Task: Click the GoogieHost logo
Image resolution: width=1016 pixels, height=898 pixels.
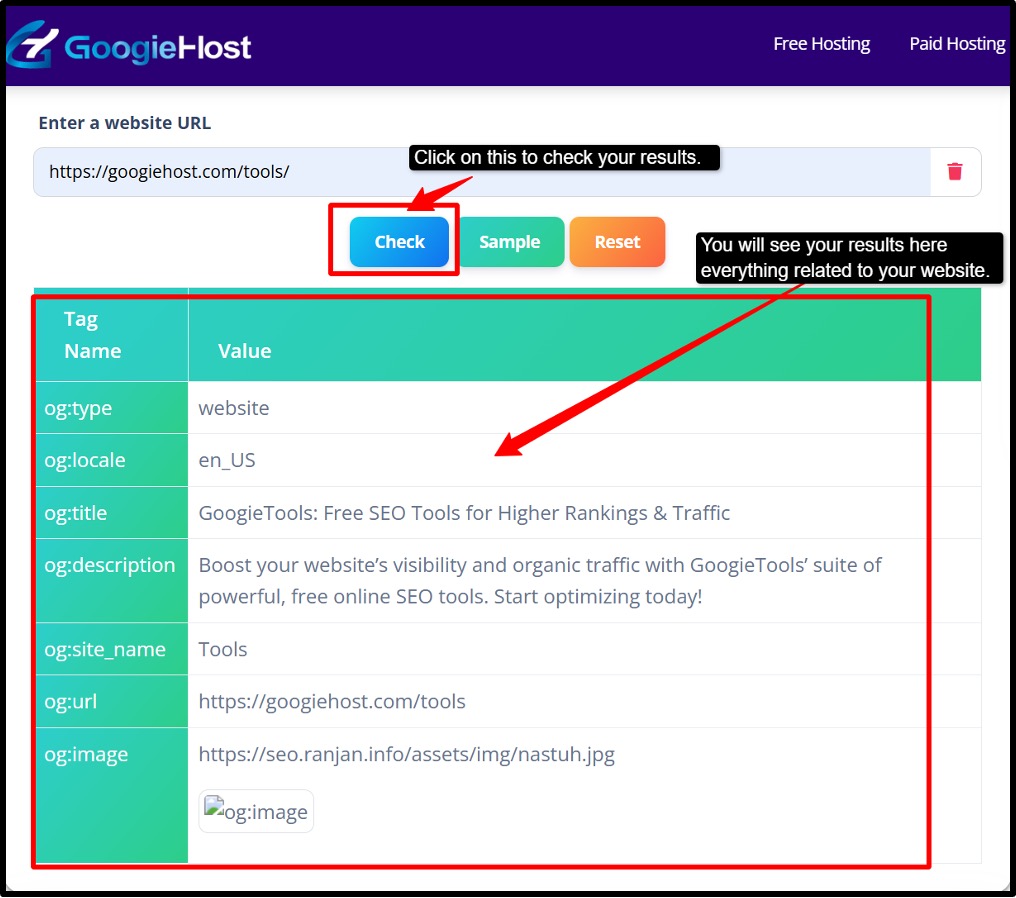Action: (128, 45)
